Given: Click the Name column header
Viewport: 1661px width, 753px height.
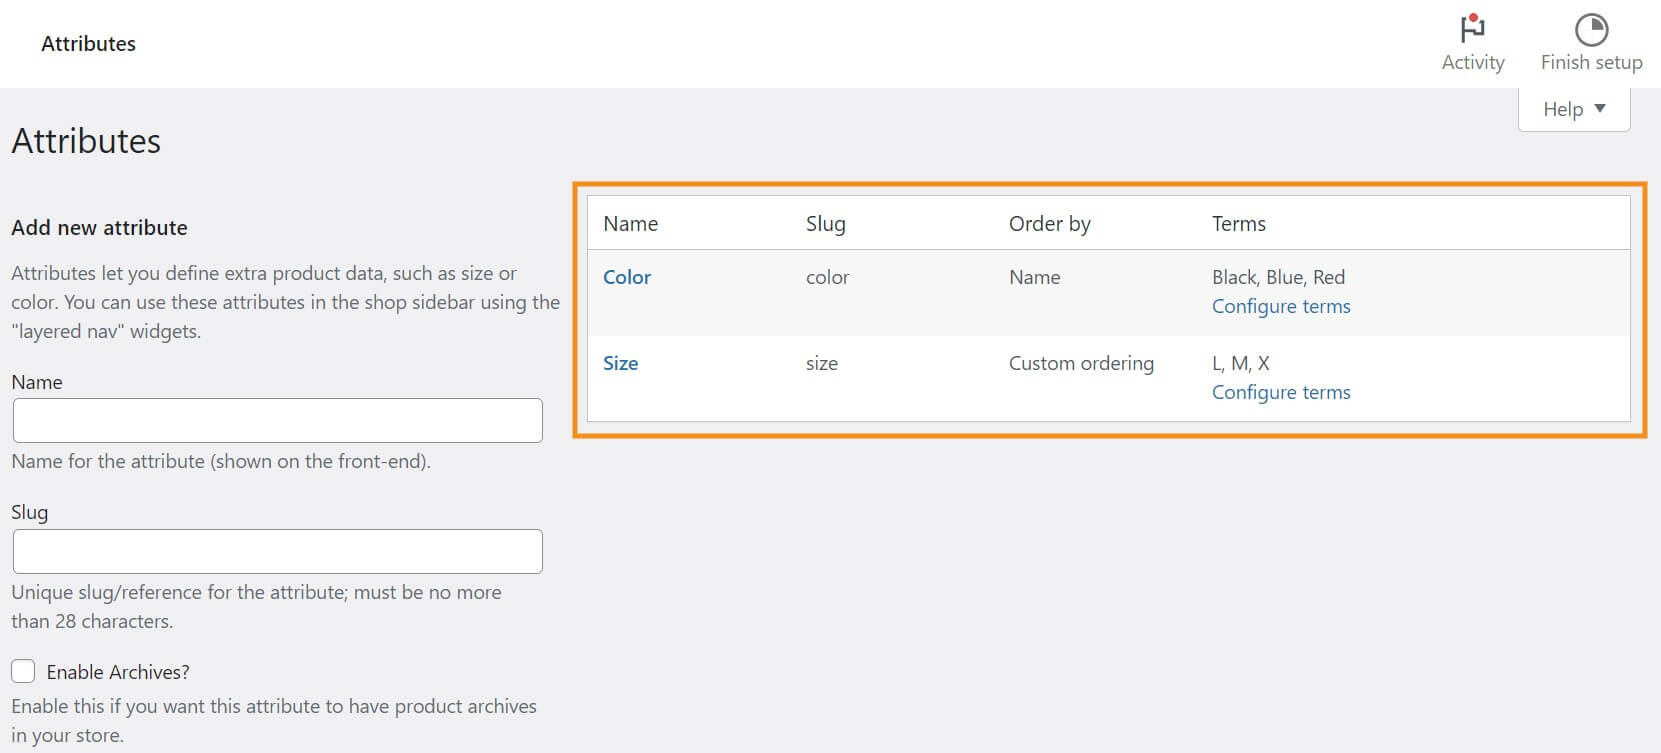Looking at the screenshot, I should 630,224.
